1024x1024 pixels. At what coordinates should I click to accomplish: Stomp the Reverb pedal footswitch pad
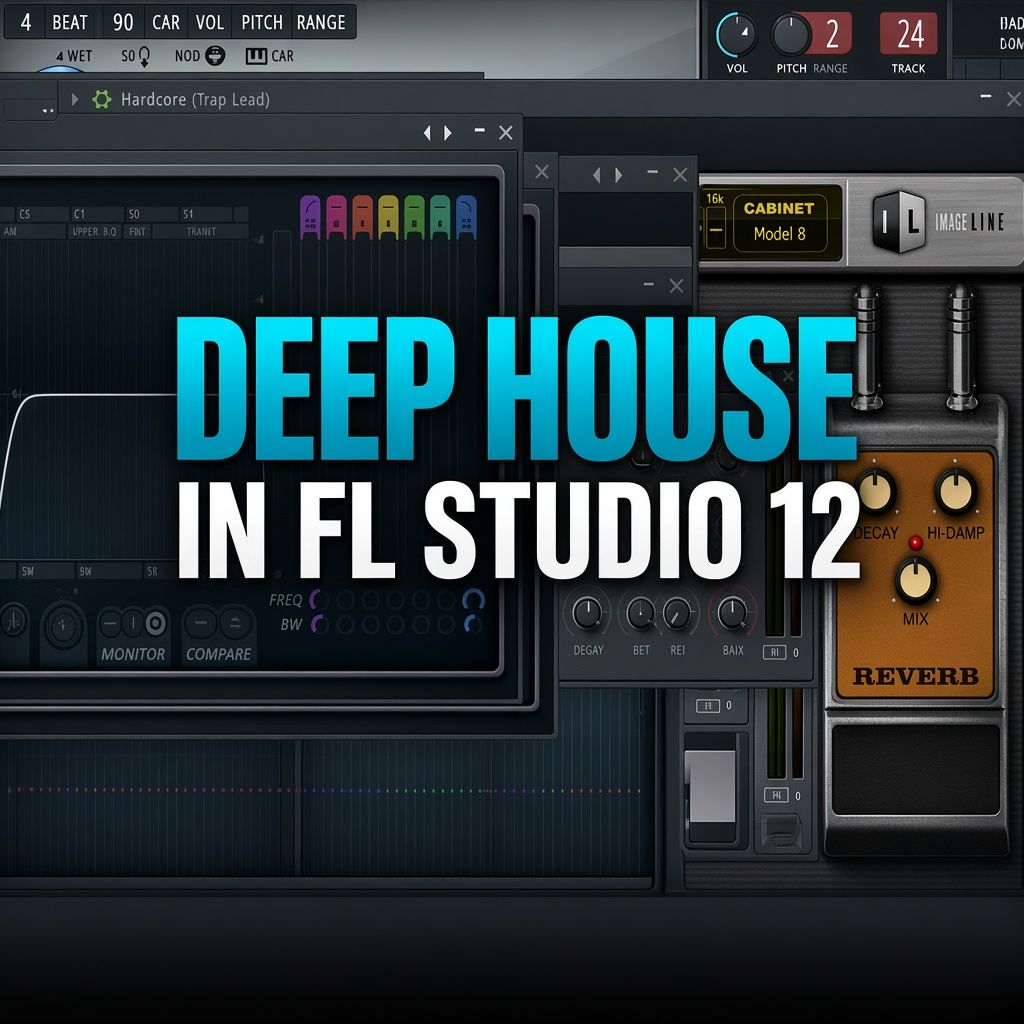coord(916,769)
